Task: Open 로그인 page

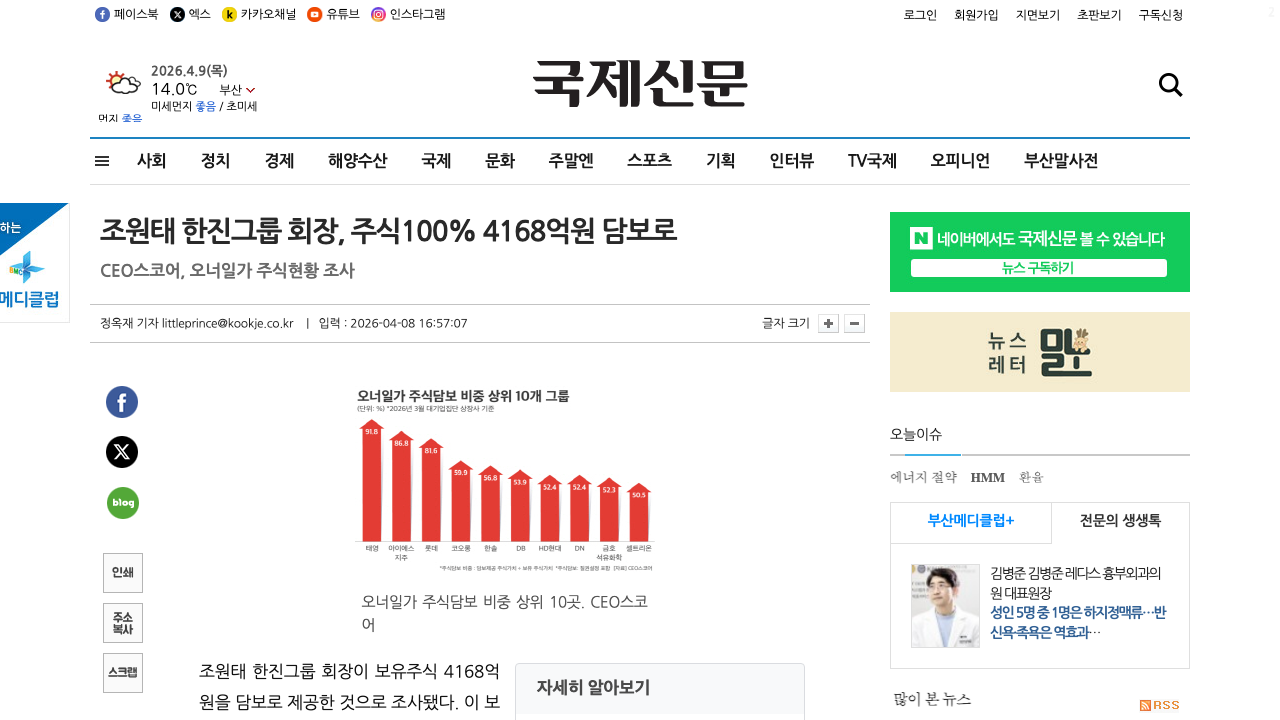Action: click(920, 15)
